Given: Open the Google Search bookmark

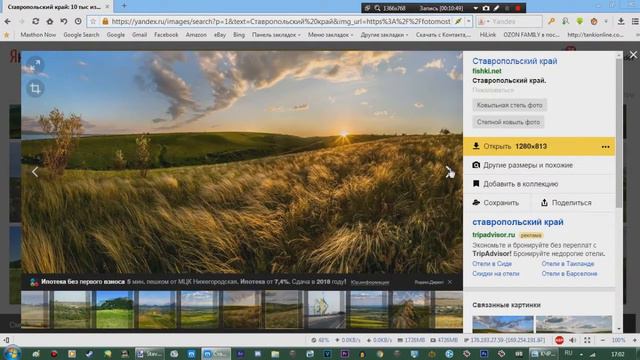Looking at the screenshot, I should pos(81,35).
